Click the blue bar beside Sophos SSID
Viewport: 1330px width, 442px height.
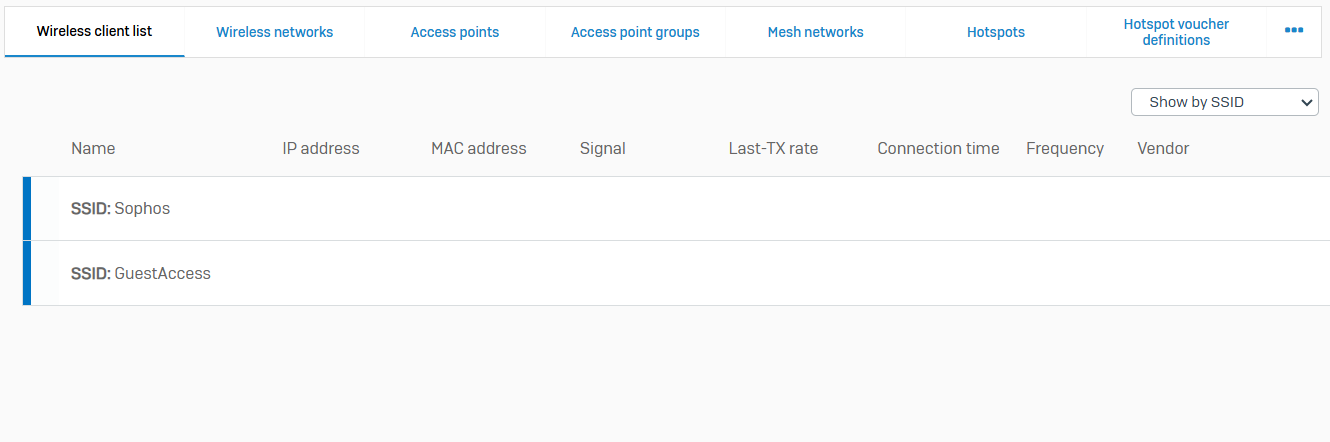tap(27, 209)
